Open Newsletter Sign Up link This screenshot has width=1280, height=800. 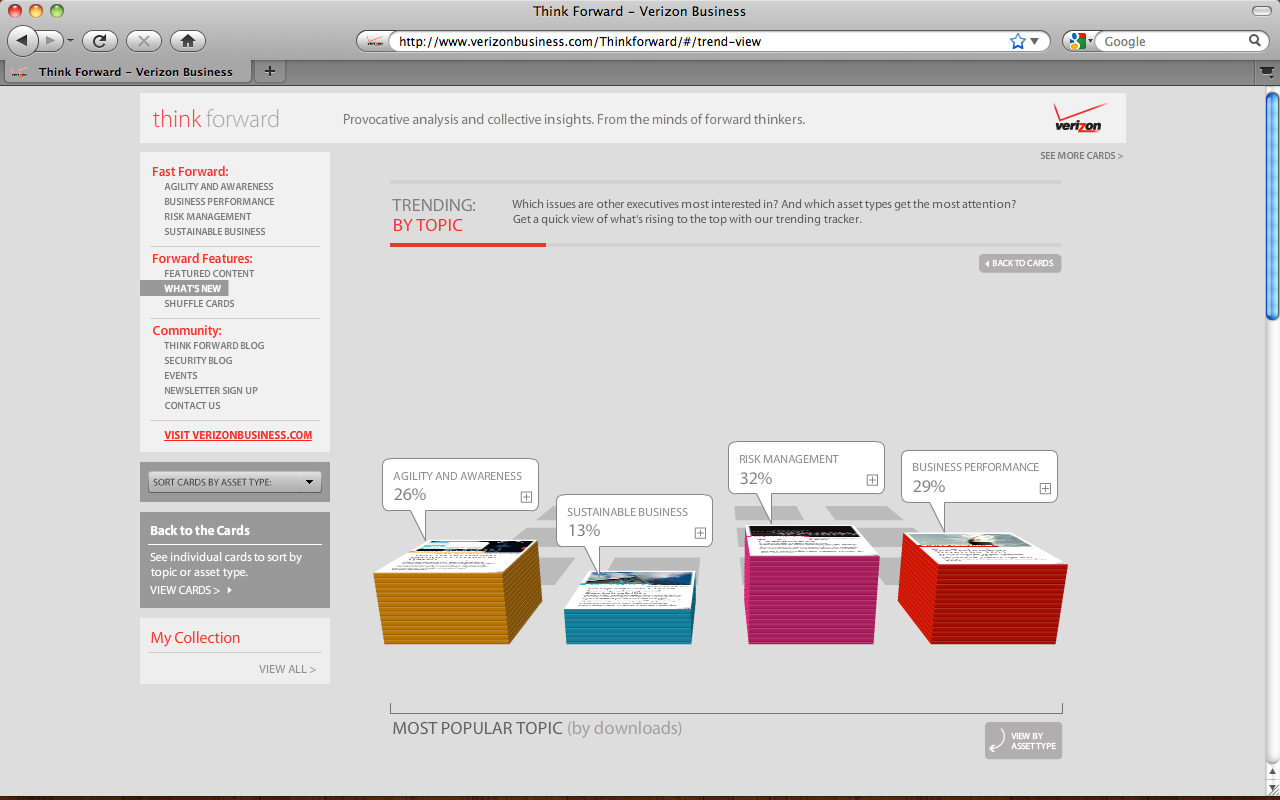click(x=211, y=391)
